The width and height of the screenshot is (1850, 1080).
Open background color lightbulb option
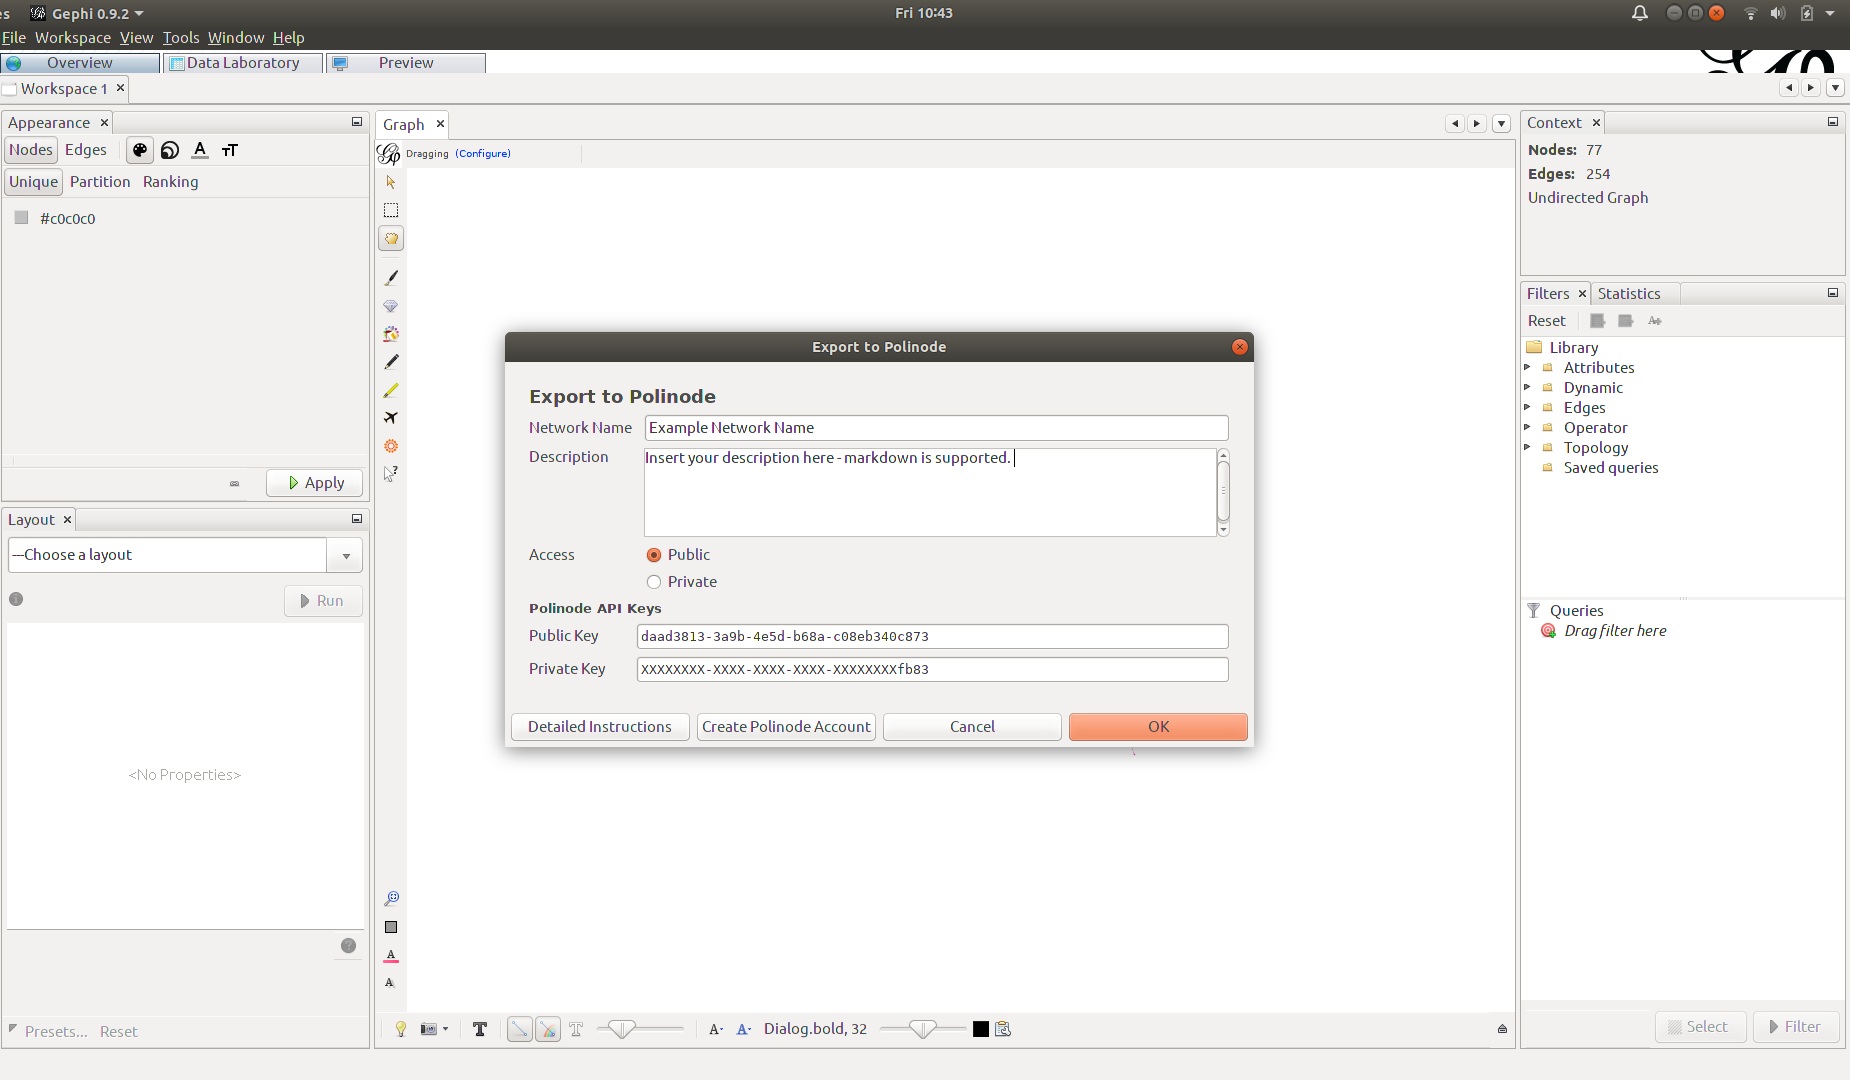[401, 1029]
